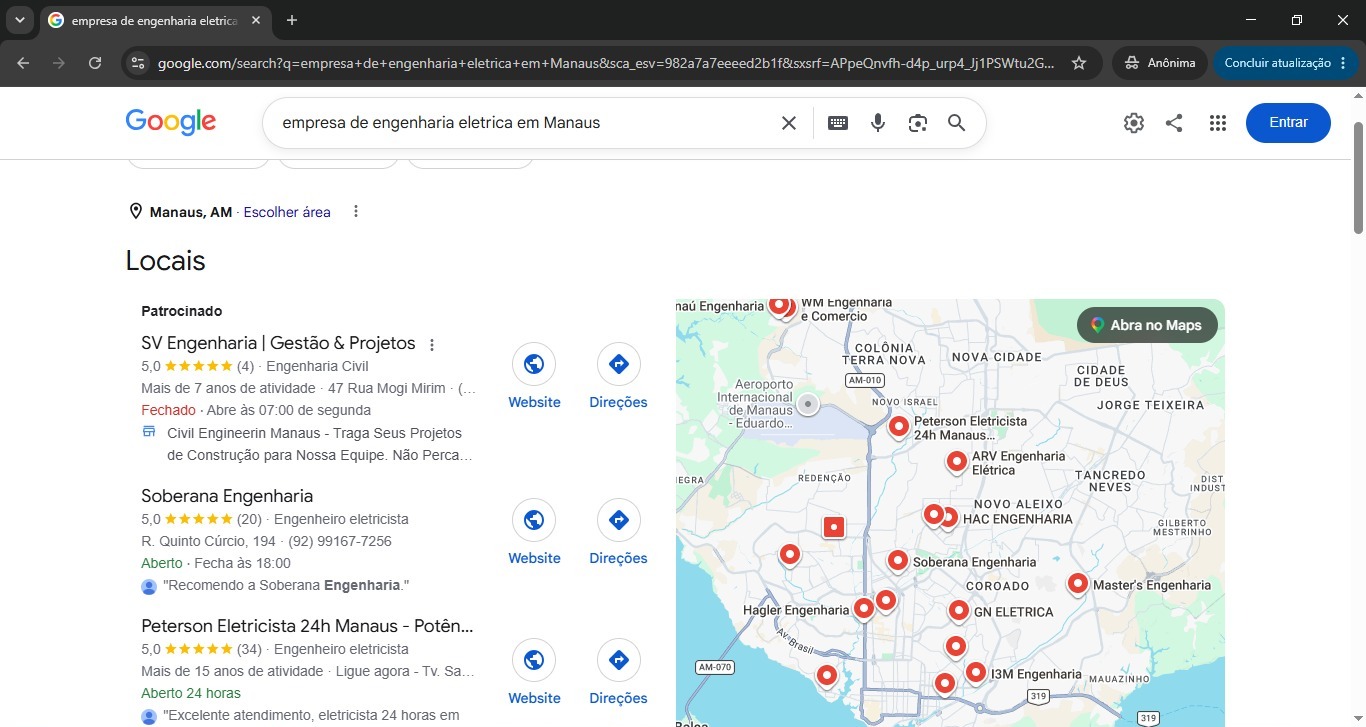Open new tab with plus button
This screenshot has height=727, width=1366.
[292, 20]
